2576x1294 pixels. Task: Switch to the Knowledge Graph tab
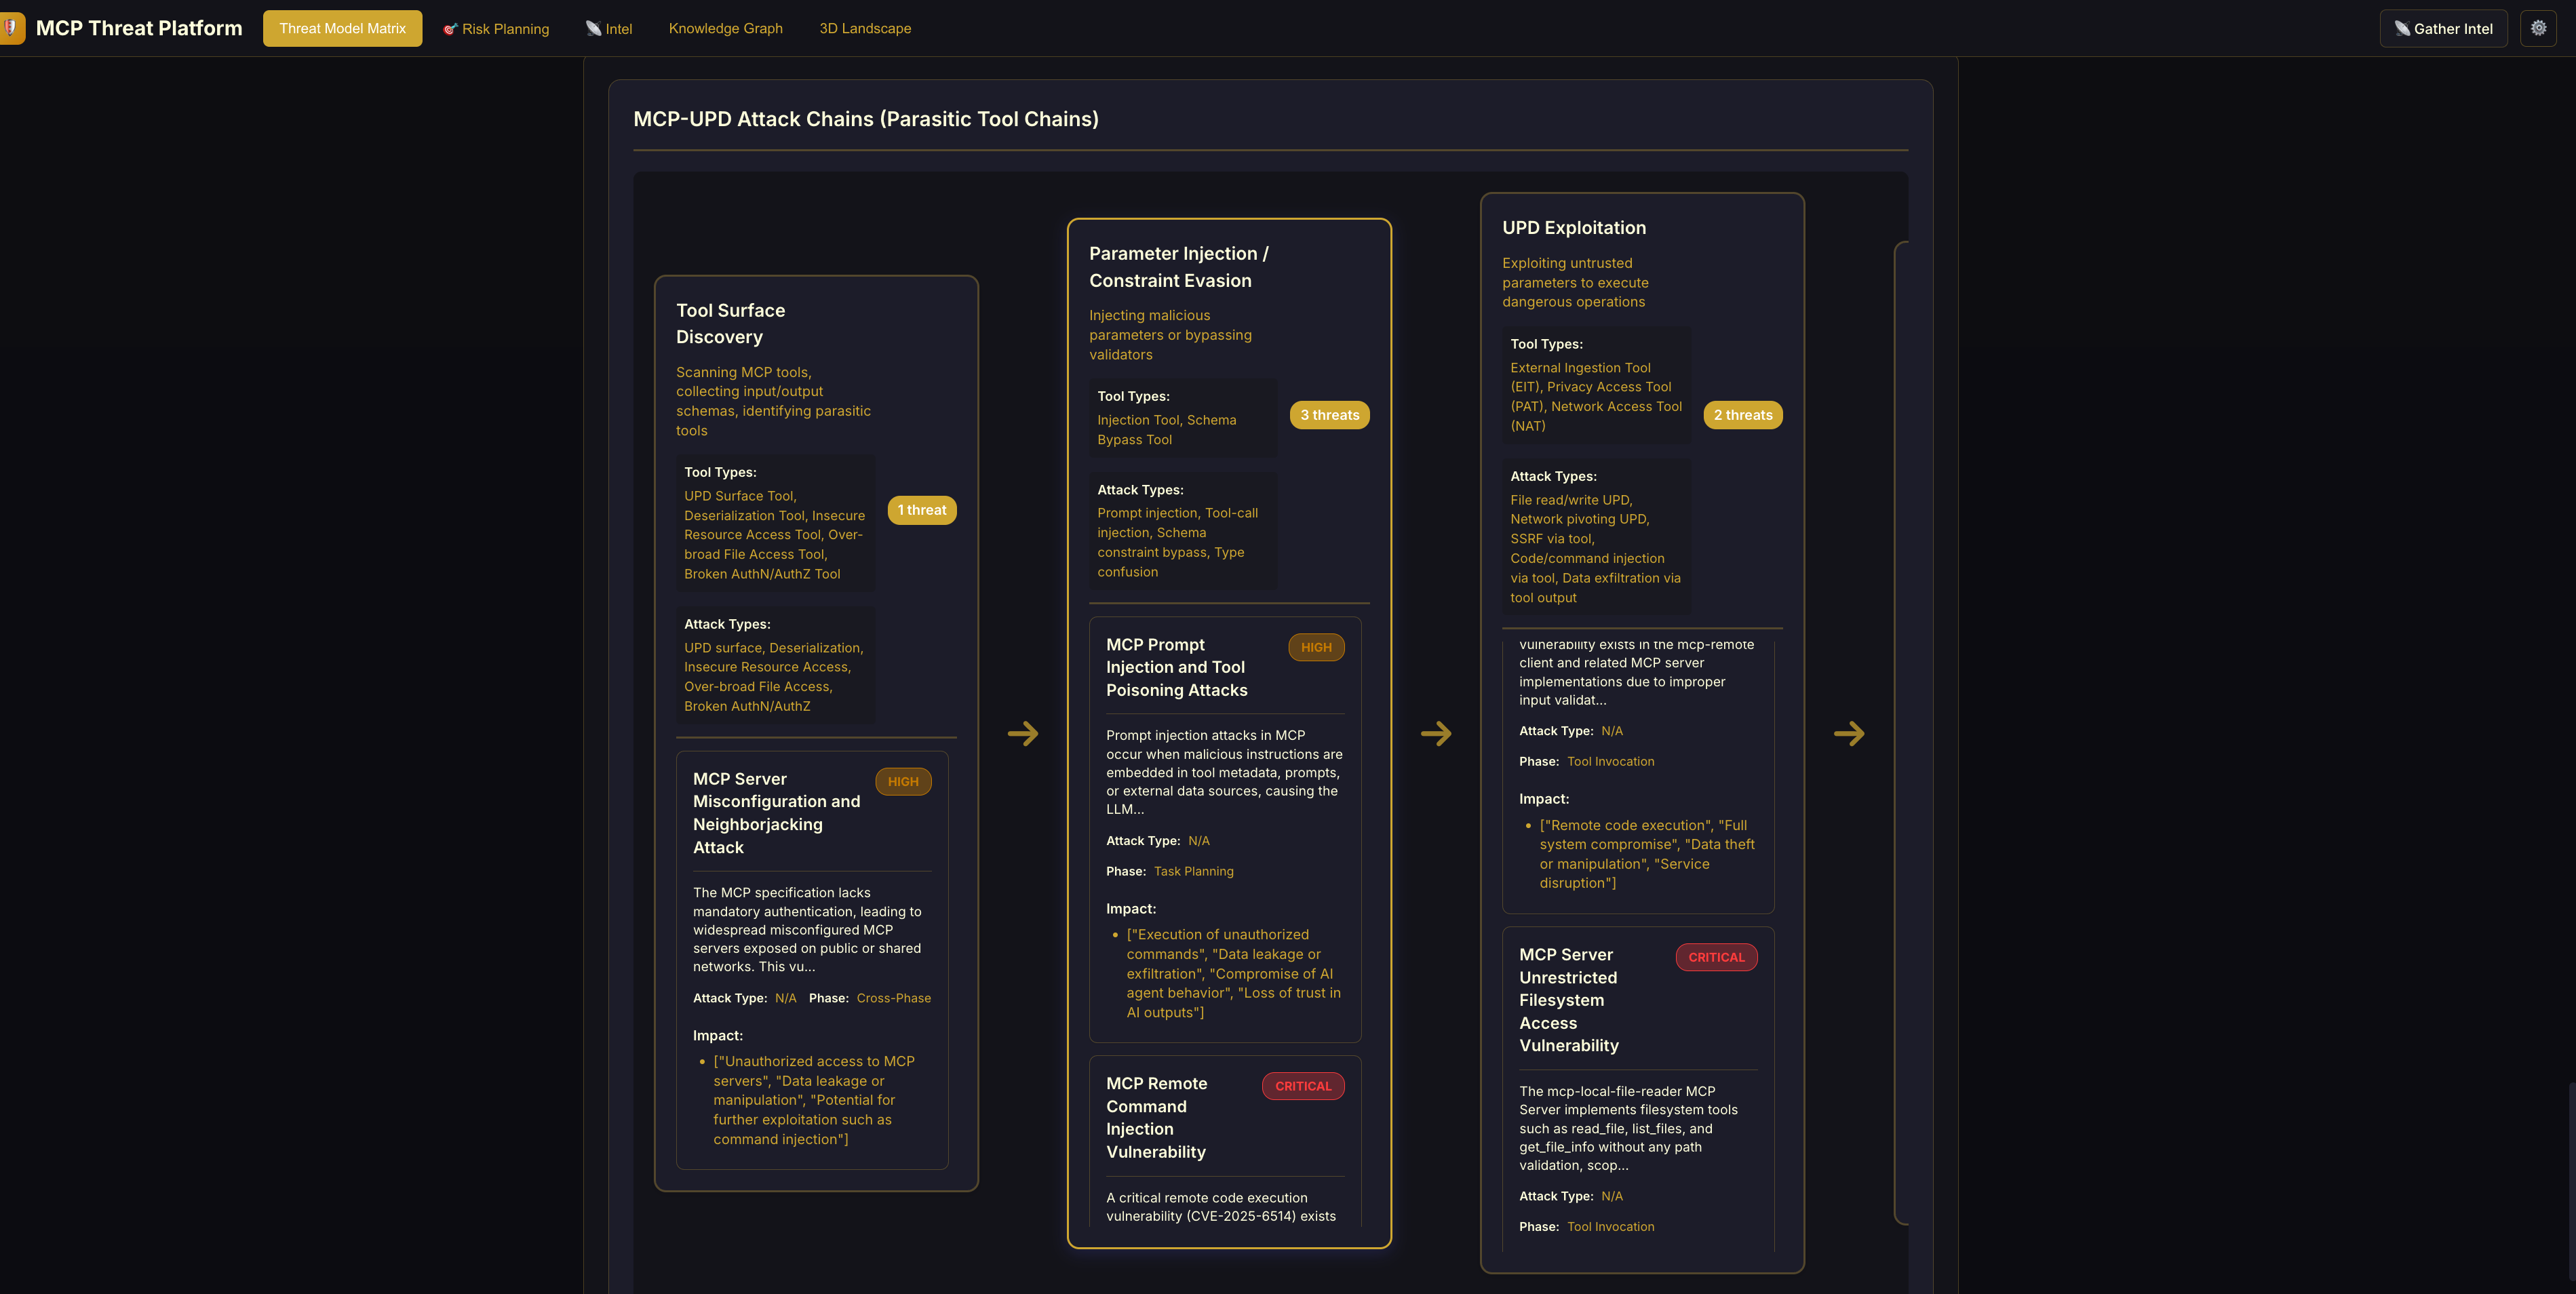(725, 28)
